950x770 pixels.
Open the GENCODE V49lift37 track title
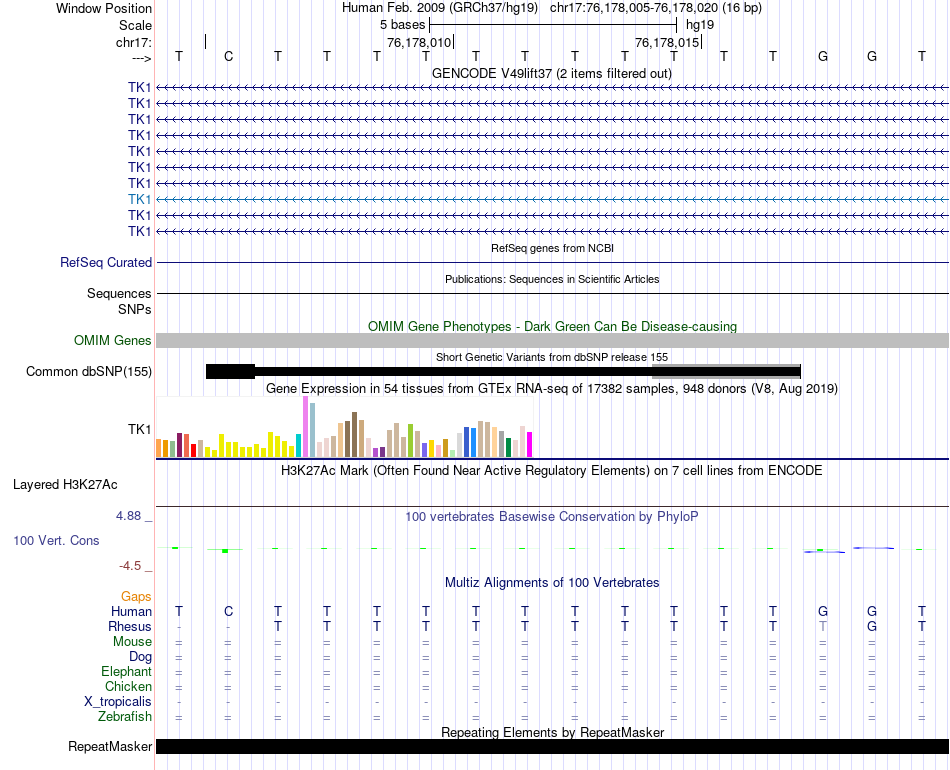click(552, 73)
